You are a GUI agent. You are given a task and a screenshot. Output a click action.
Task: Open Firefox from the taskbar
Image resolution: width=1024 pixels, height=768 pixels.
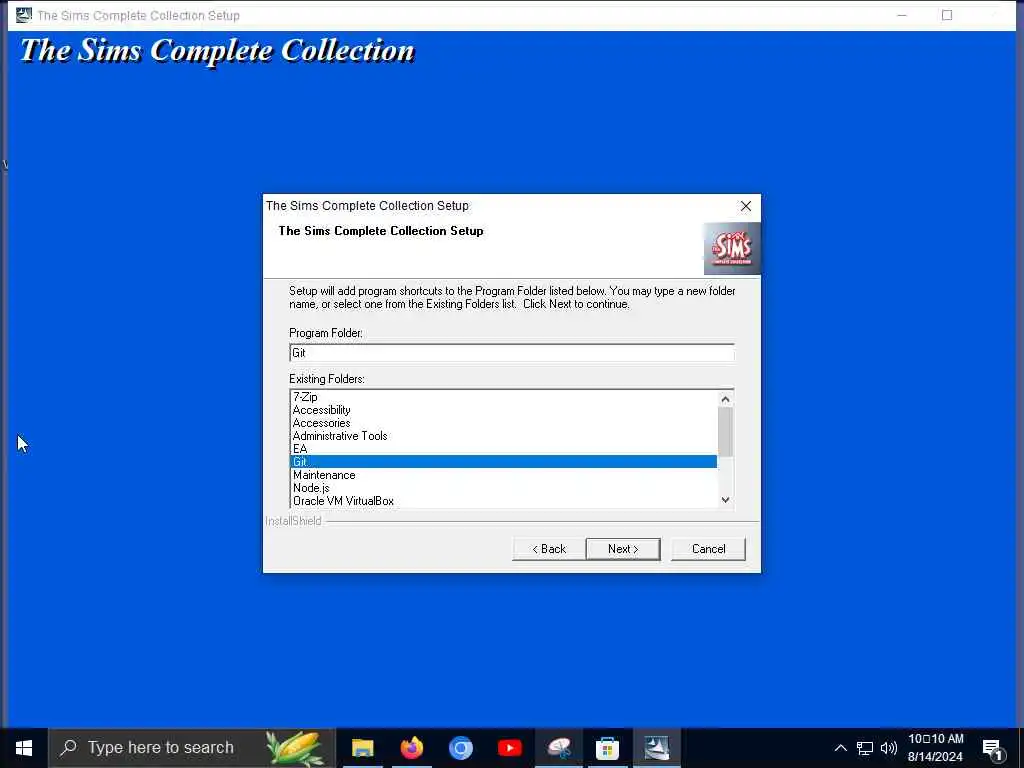pyautogui.click(x=411, y=748)
